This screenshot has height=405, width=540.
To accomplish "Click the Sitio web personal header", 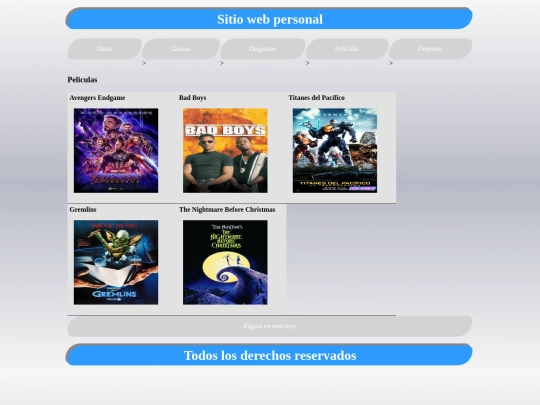I will point(270,19).
